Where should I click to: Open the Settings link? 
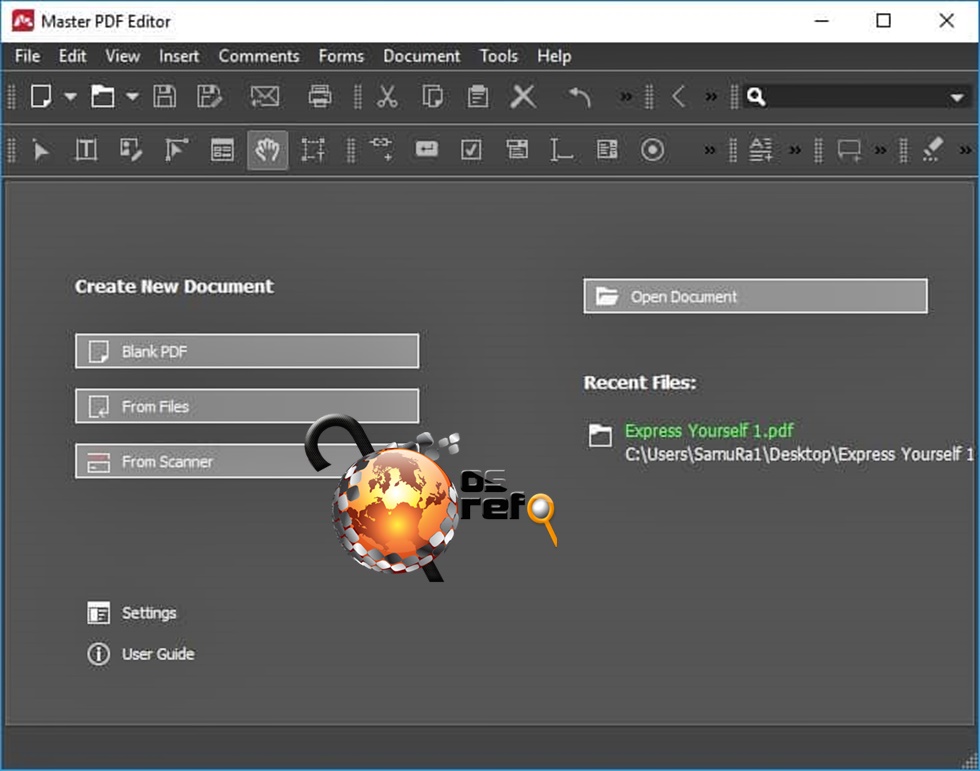[x=149, y=613]
